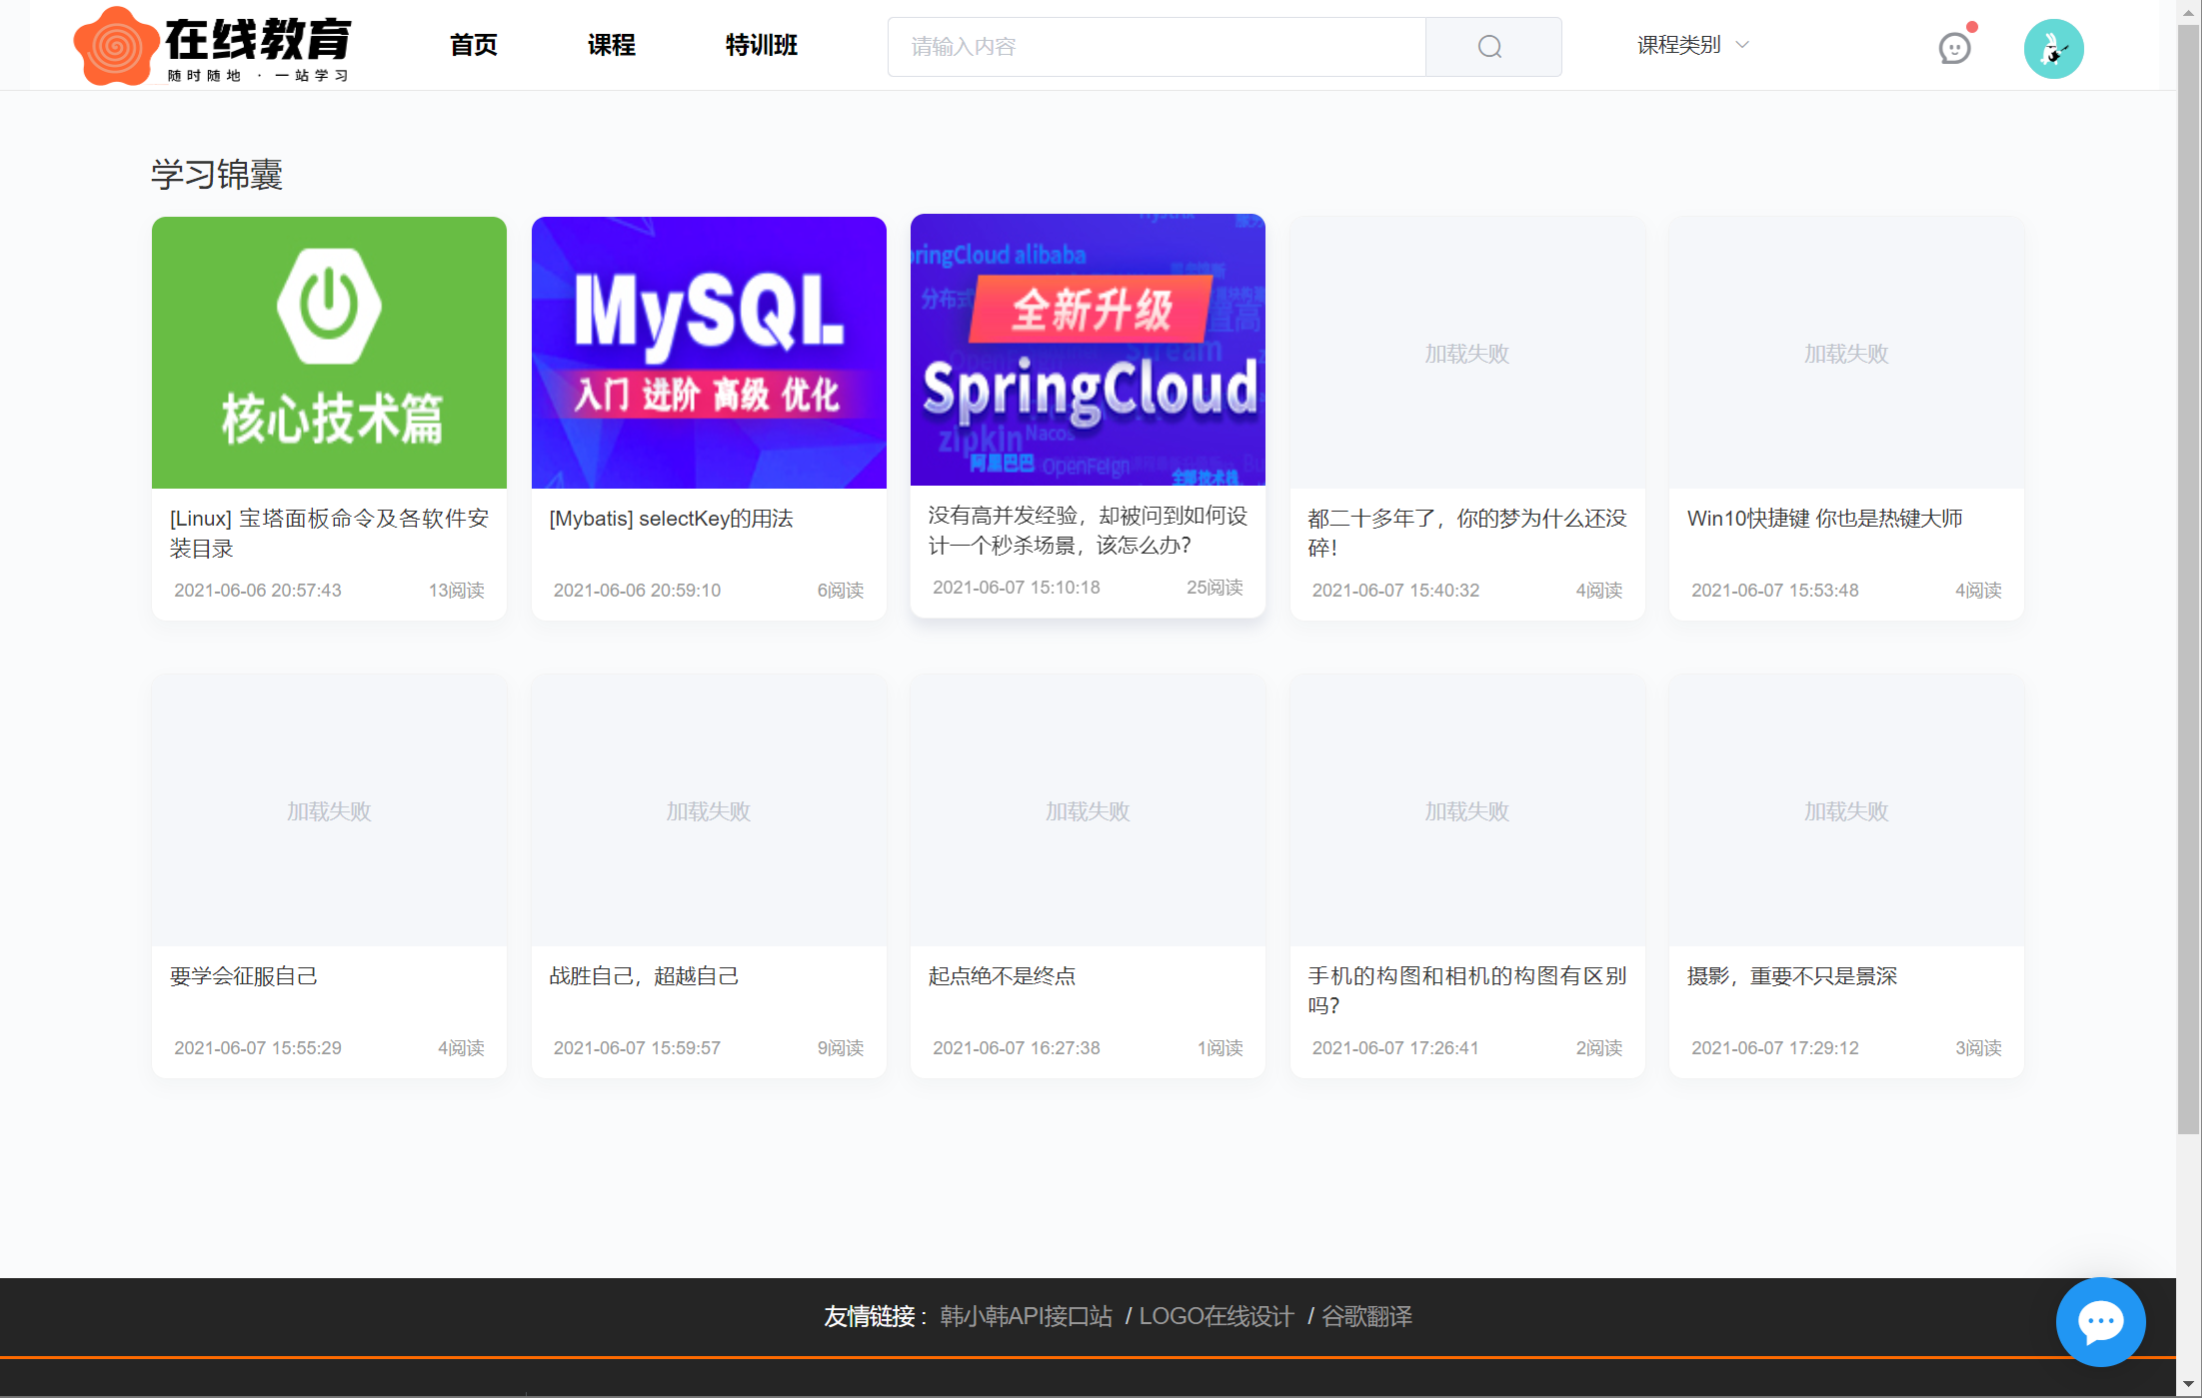Open the SpringCloud thumbnail article
This screenshot has width=2202, height=1398.
(1087, 350)
